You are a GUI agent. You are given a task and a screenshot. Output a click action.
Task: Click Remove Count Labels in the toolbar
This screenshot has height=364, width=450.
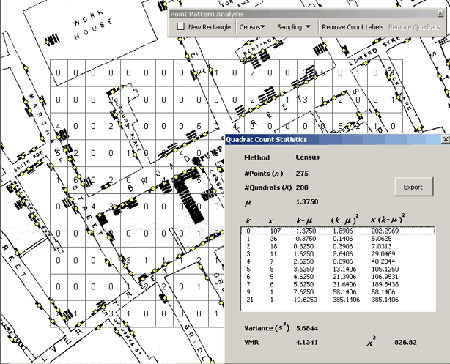(352, 27)
